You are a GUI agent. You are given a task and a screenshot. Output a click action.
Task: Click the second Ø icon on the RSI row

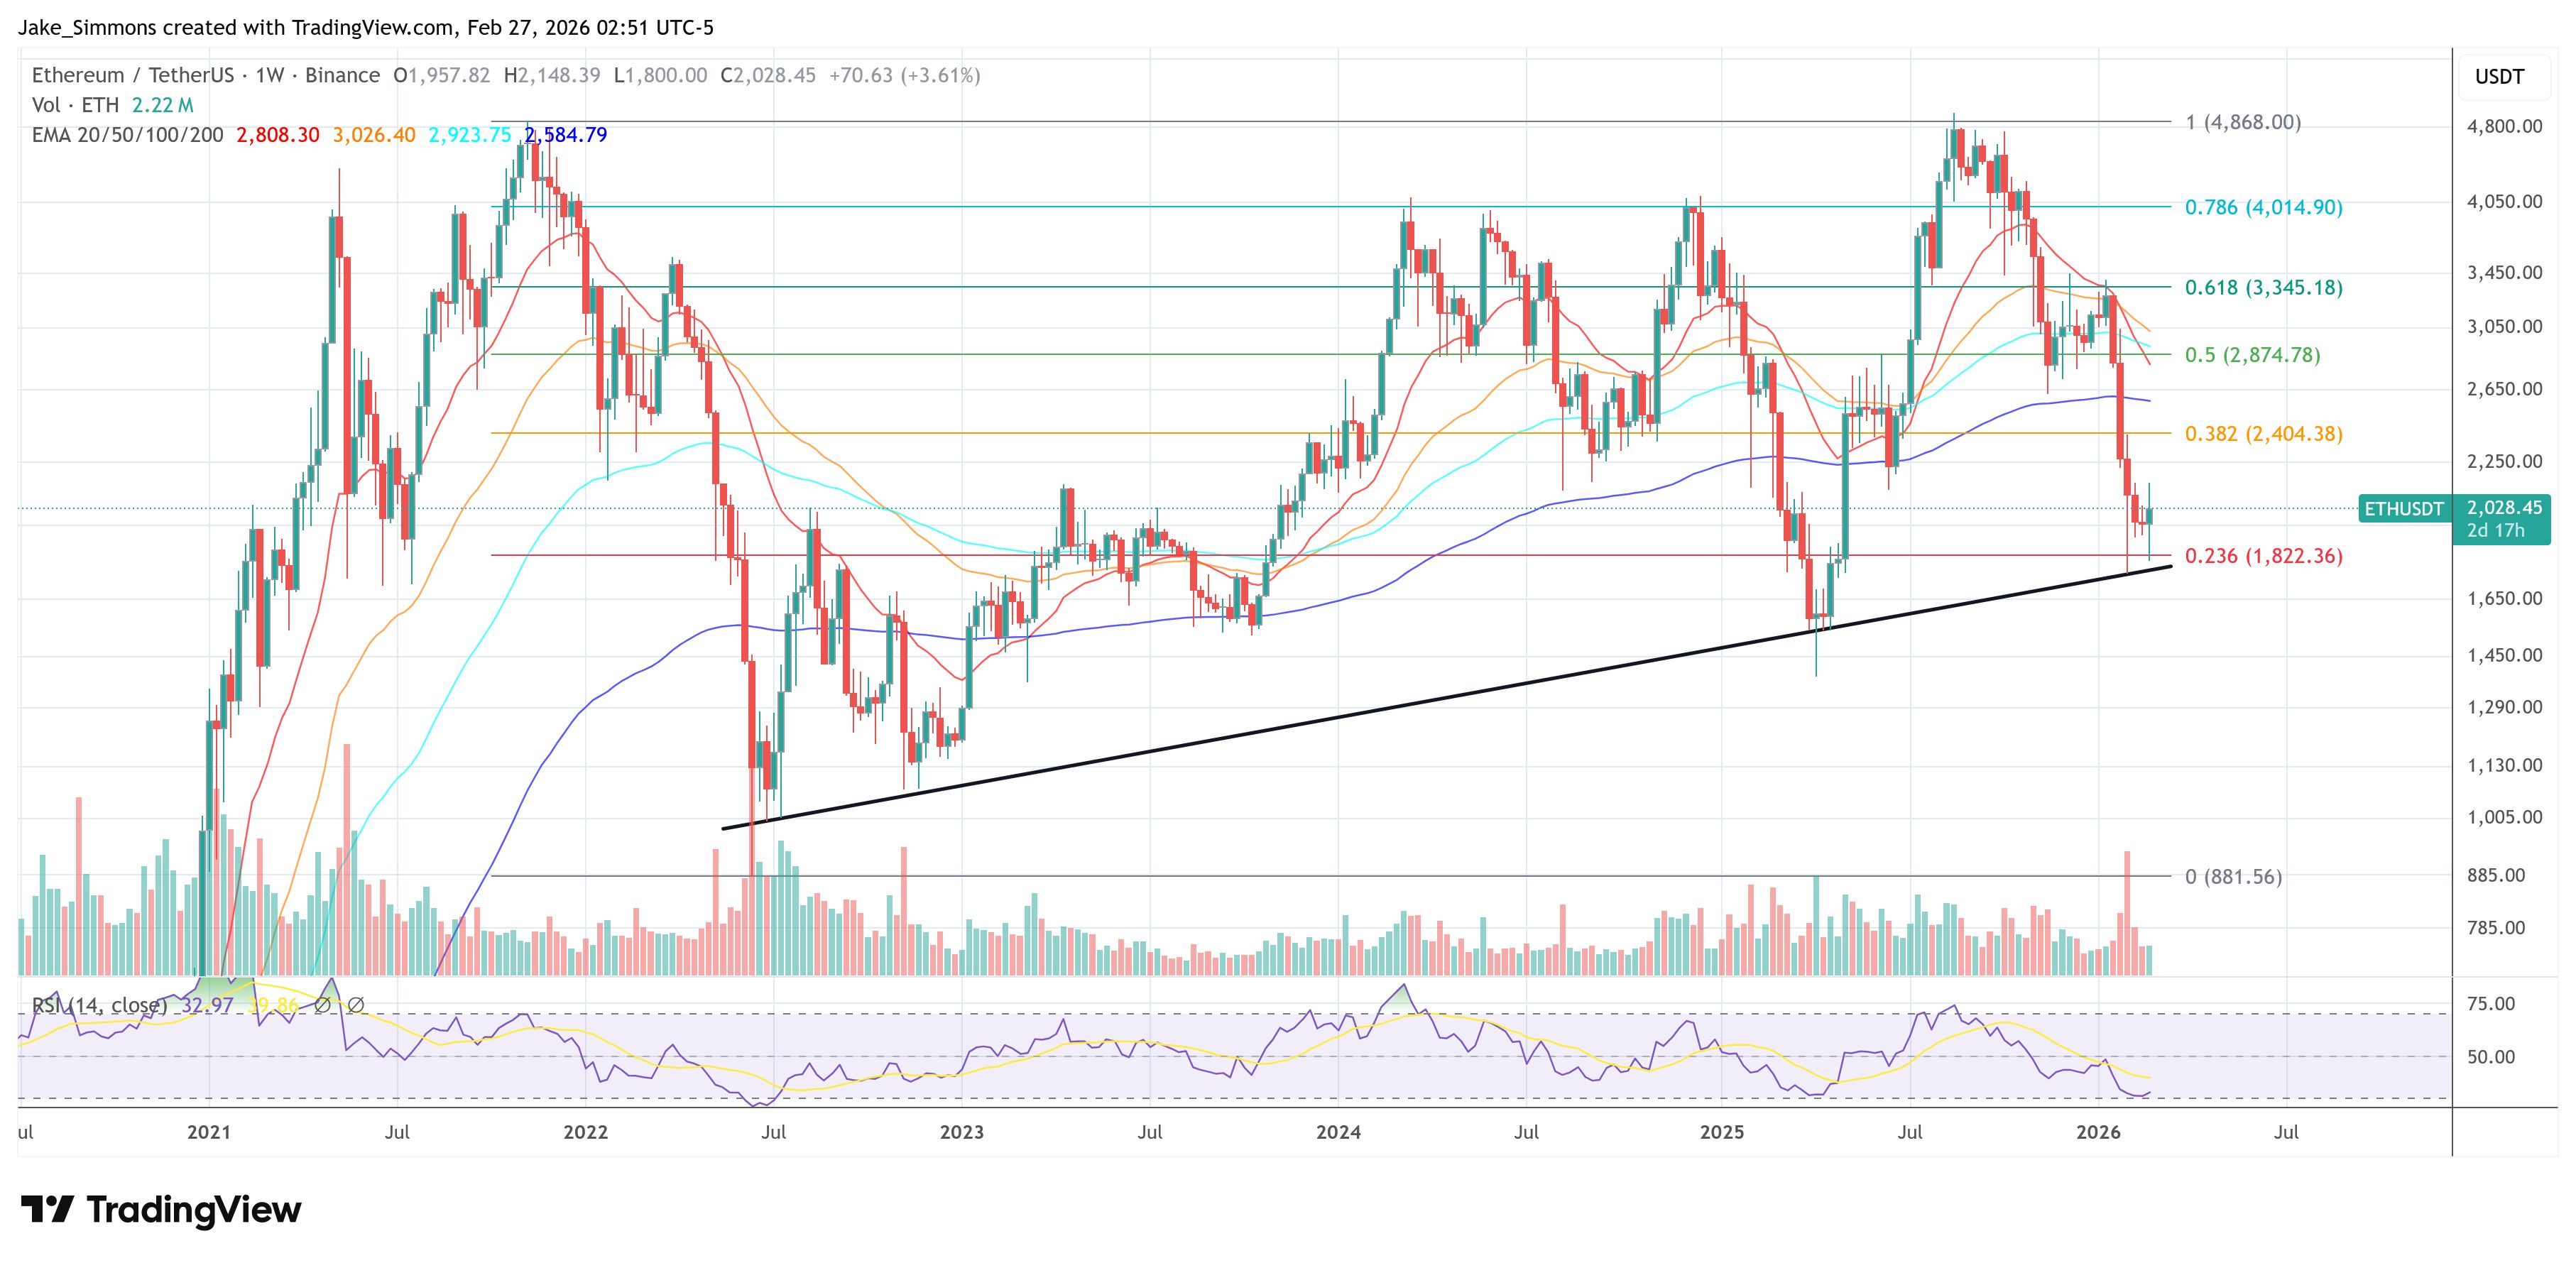point(356,1007)
